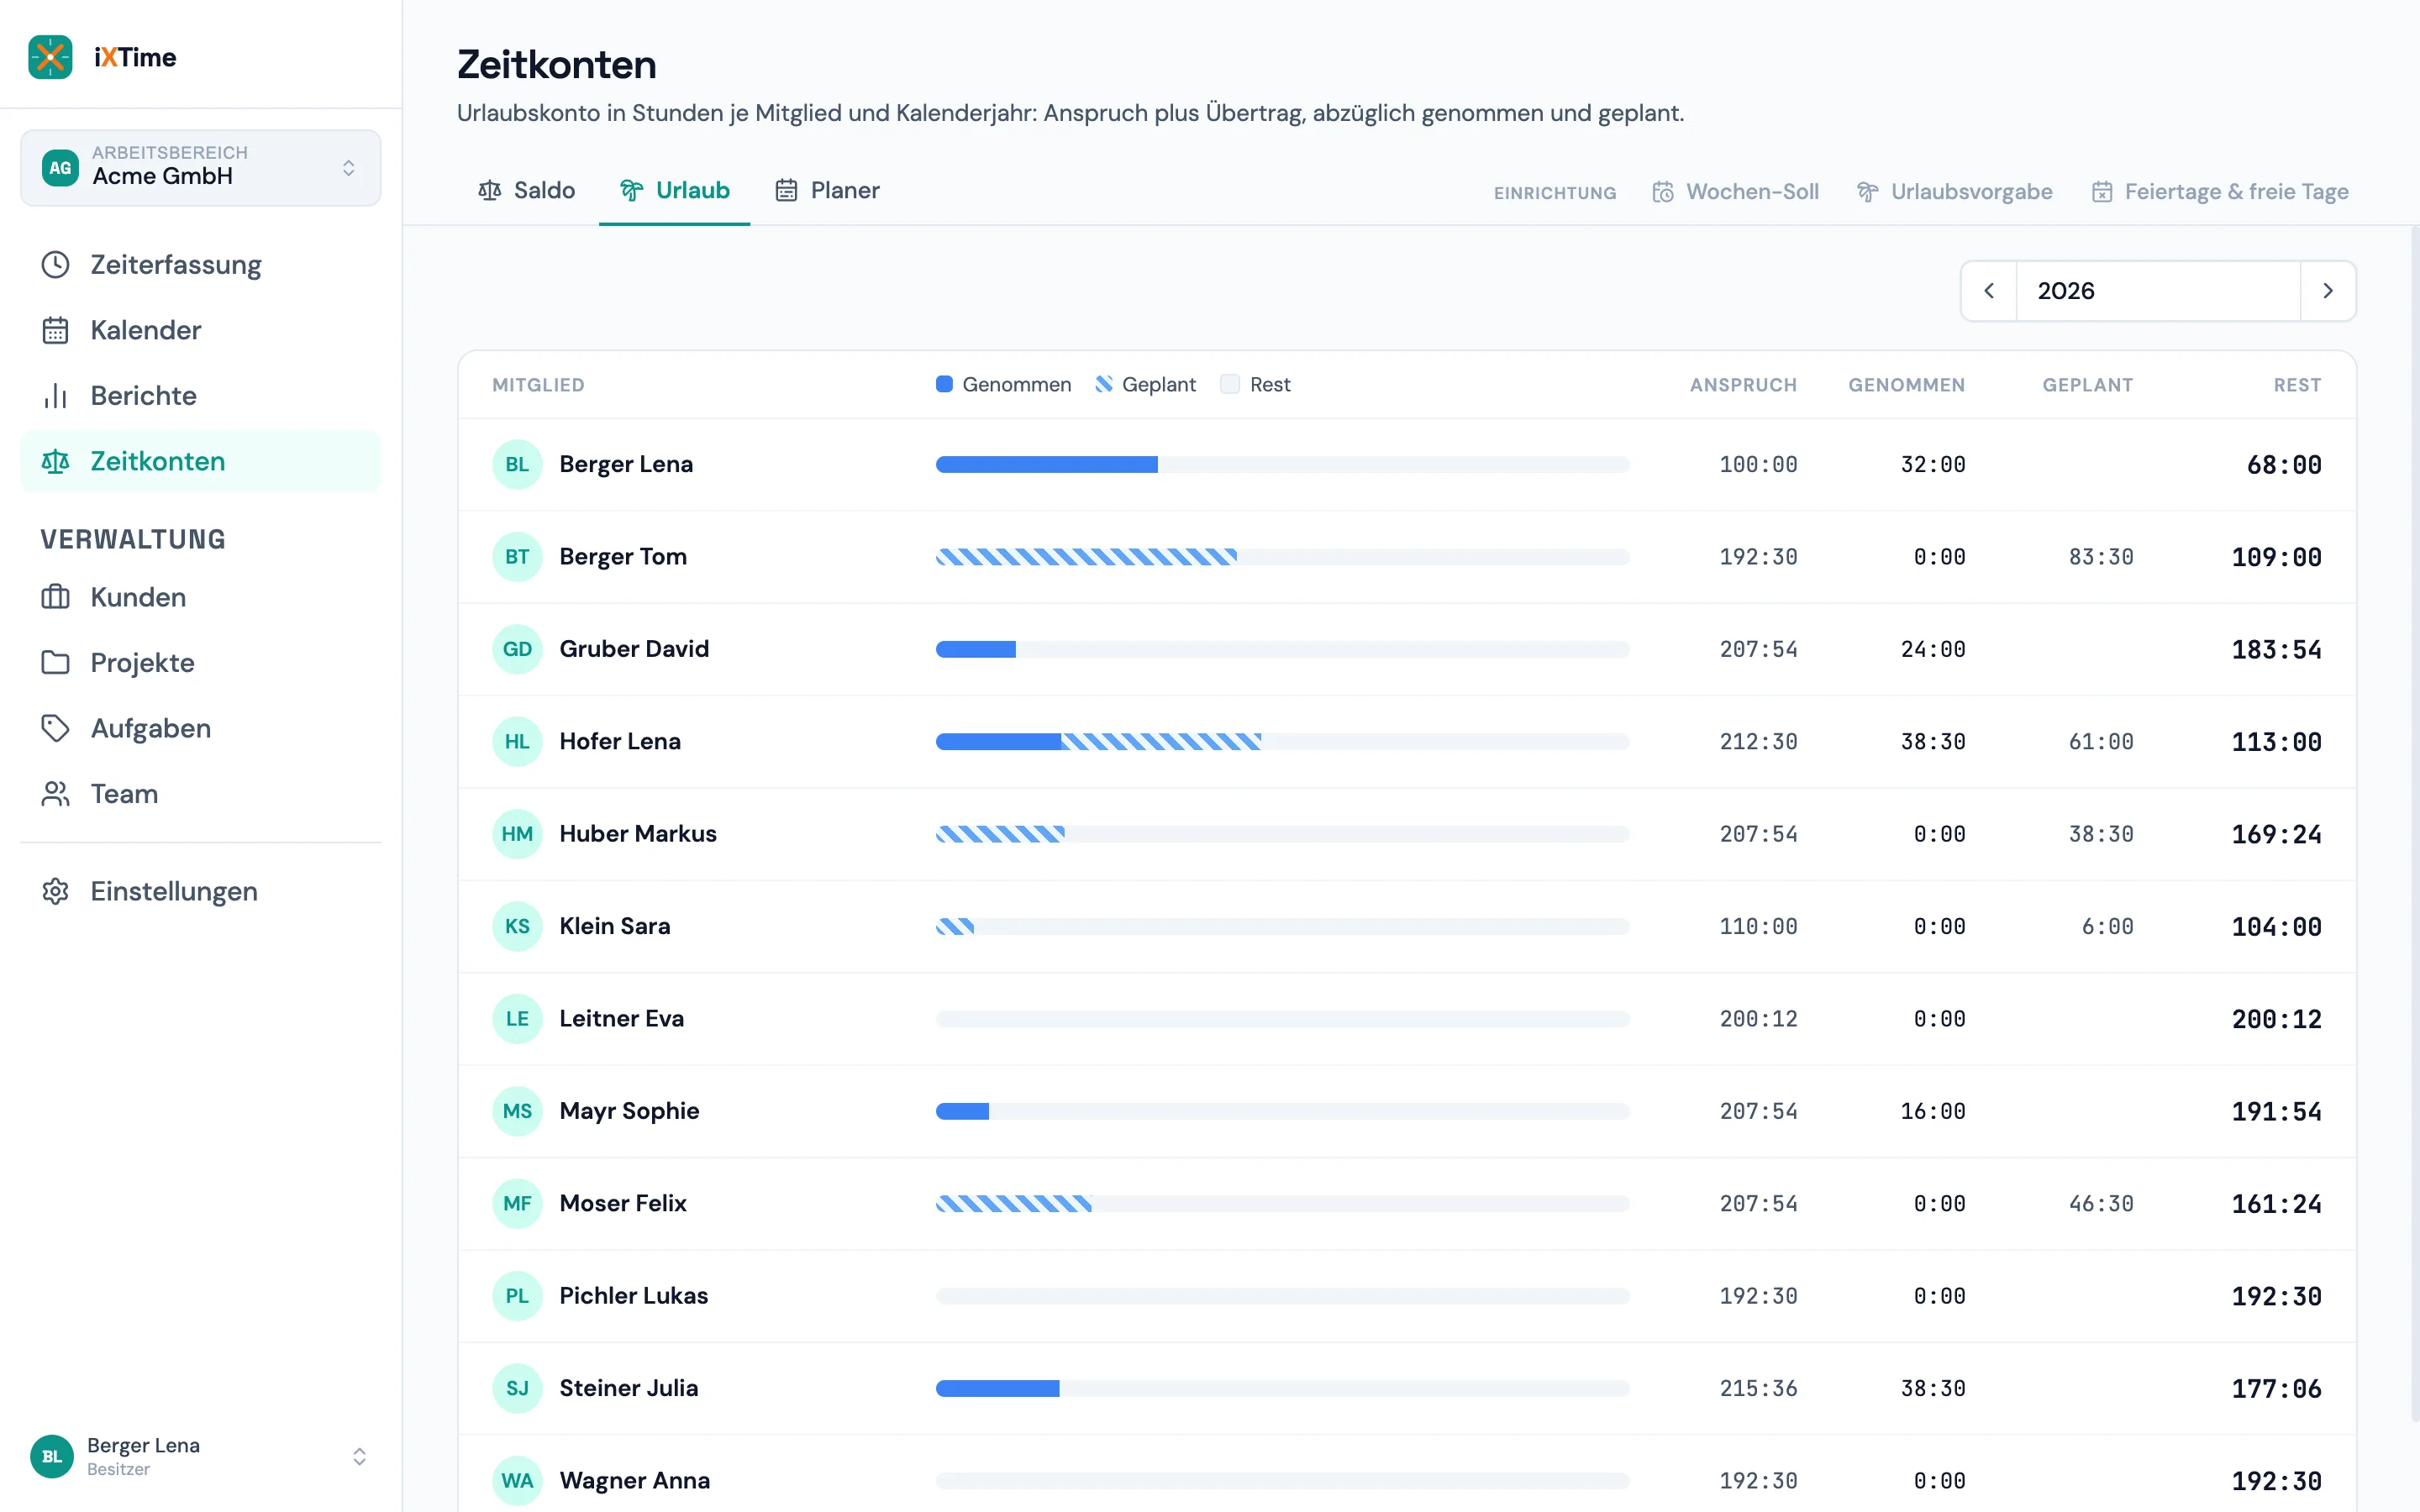Select the Huber Markus member name
This screenshot has height=1512, width=2420.
pyautogui.click(x=638, y=834)
